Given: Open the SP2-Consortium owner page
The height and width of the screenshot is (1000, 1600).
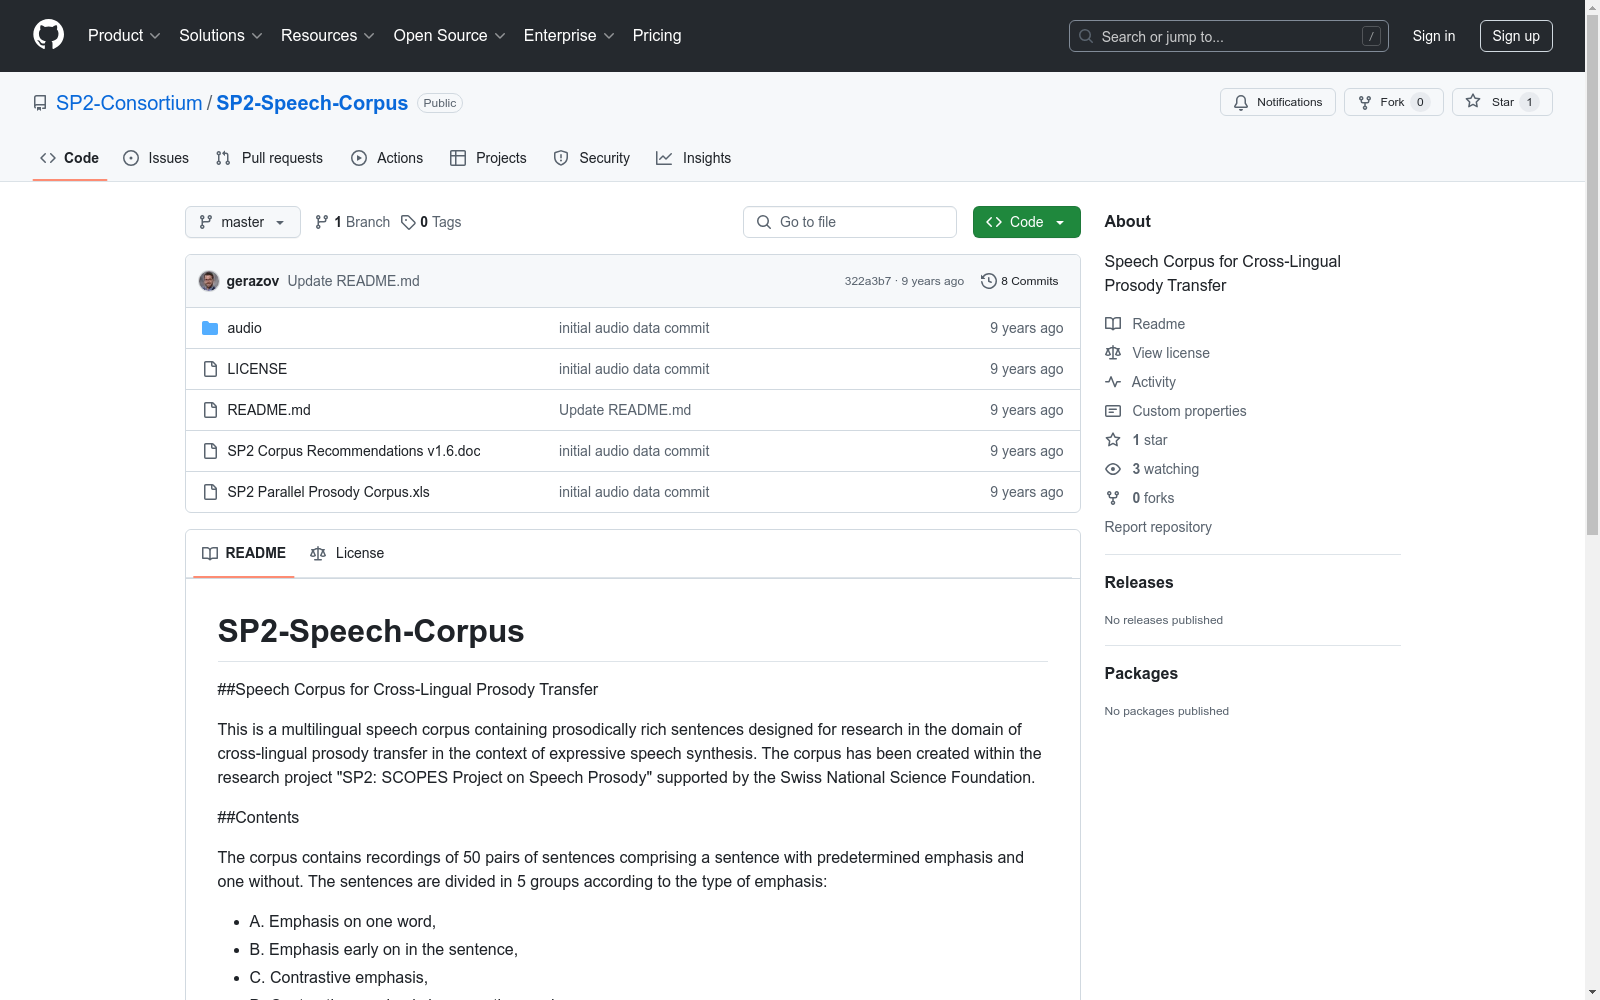Looking at the screenshot, I should (129, 103).
